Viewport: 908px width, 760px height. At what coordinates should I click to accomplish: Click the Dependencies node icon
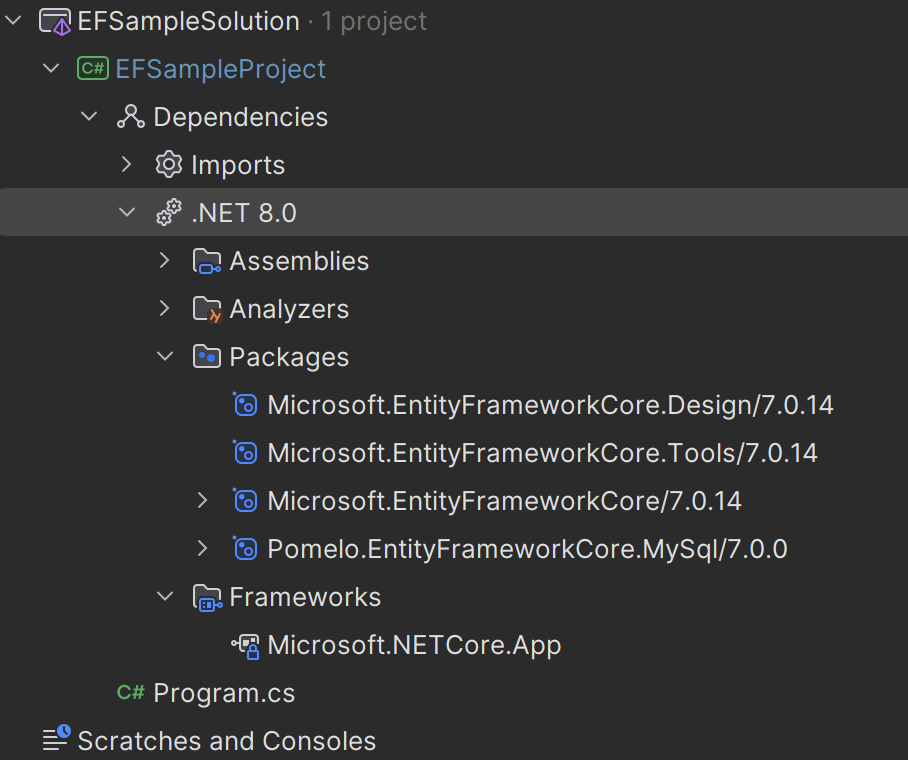click(x=131, y=116)
